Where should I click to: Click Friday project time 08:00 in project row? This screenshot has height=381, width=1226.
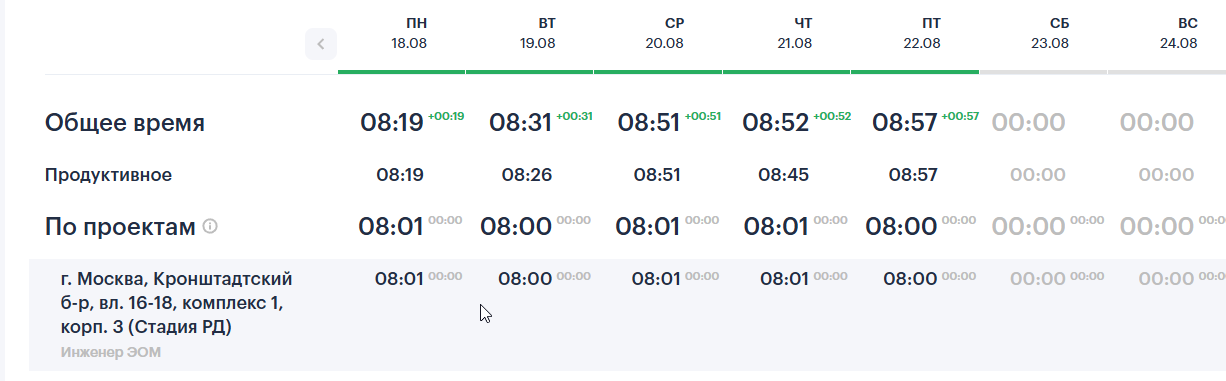tap(909, 279)
